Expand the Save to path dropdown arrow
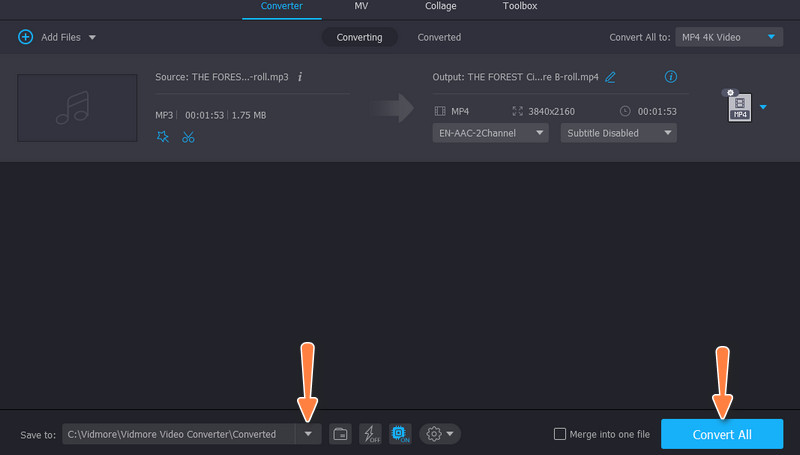 click(308, 433)
